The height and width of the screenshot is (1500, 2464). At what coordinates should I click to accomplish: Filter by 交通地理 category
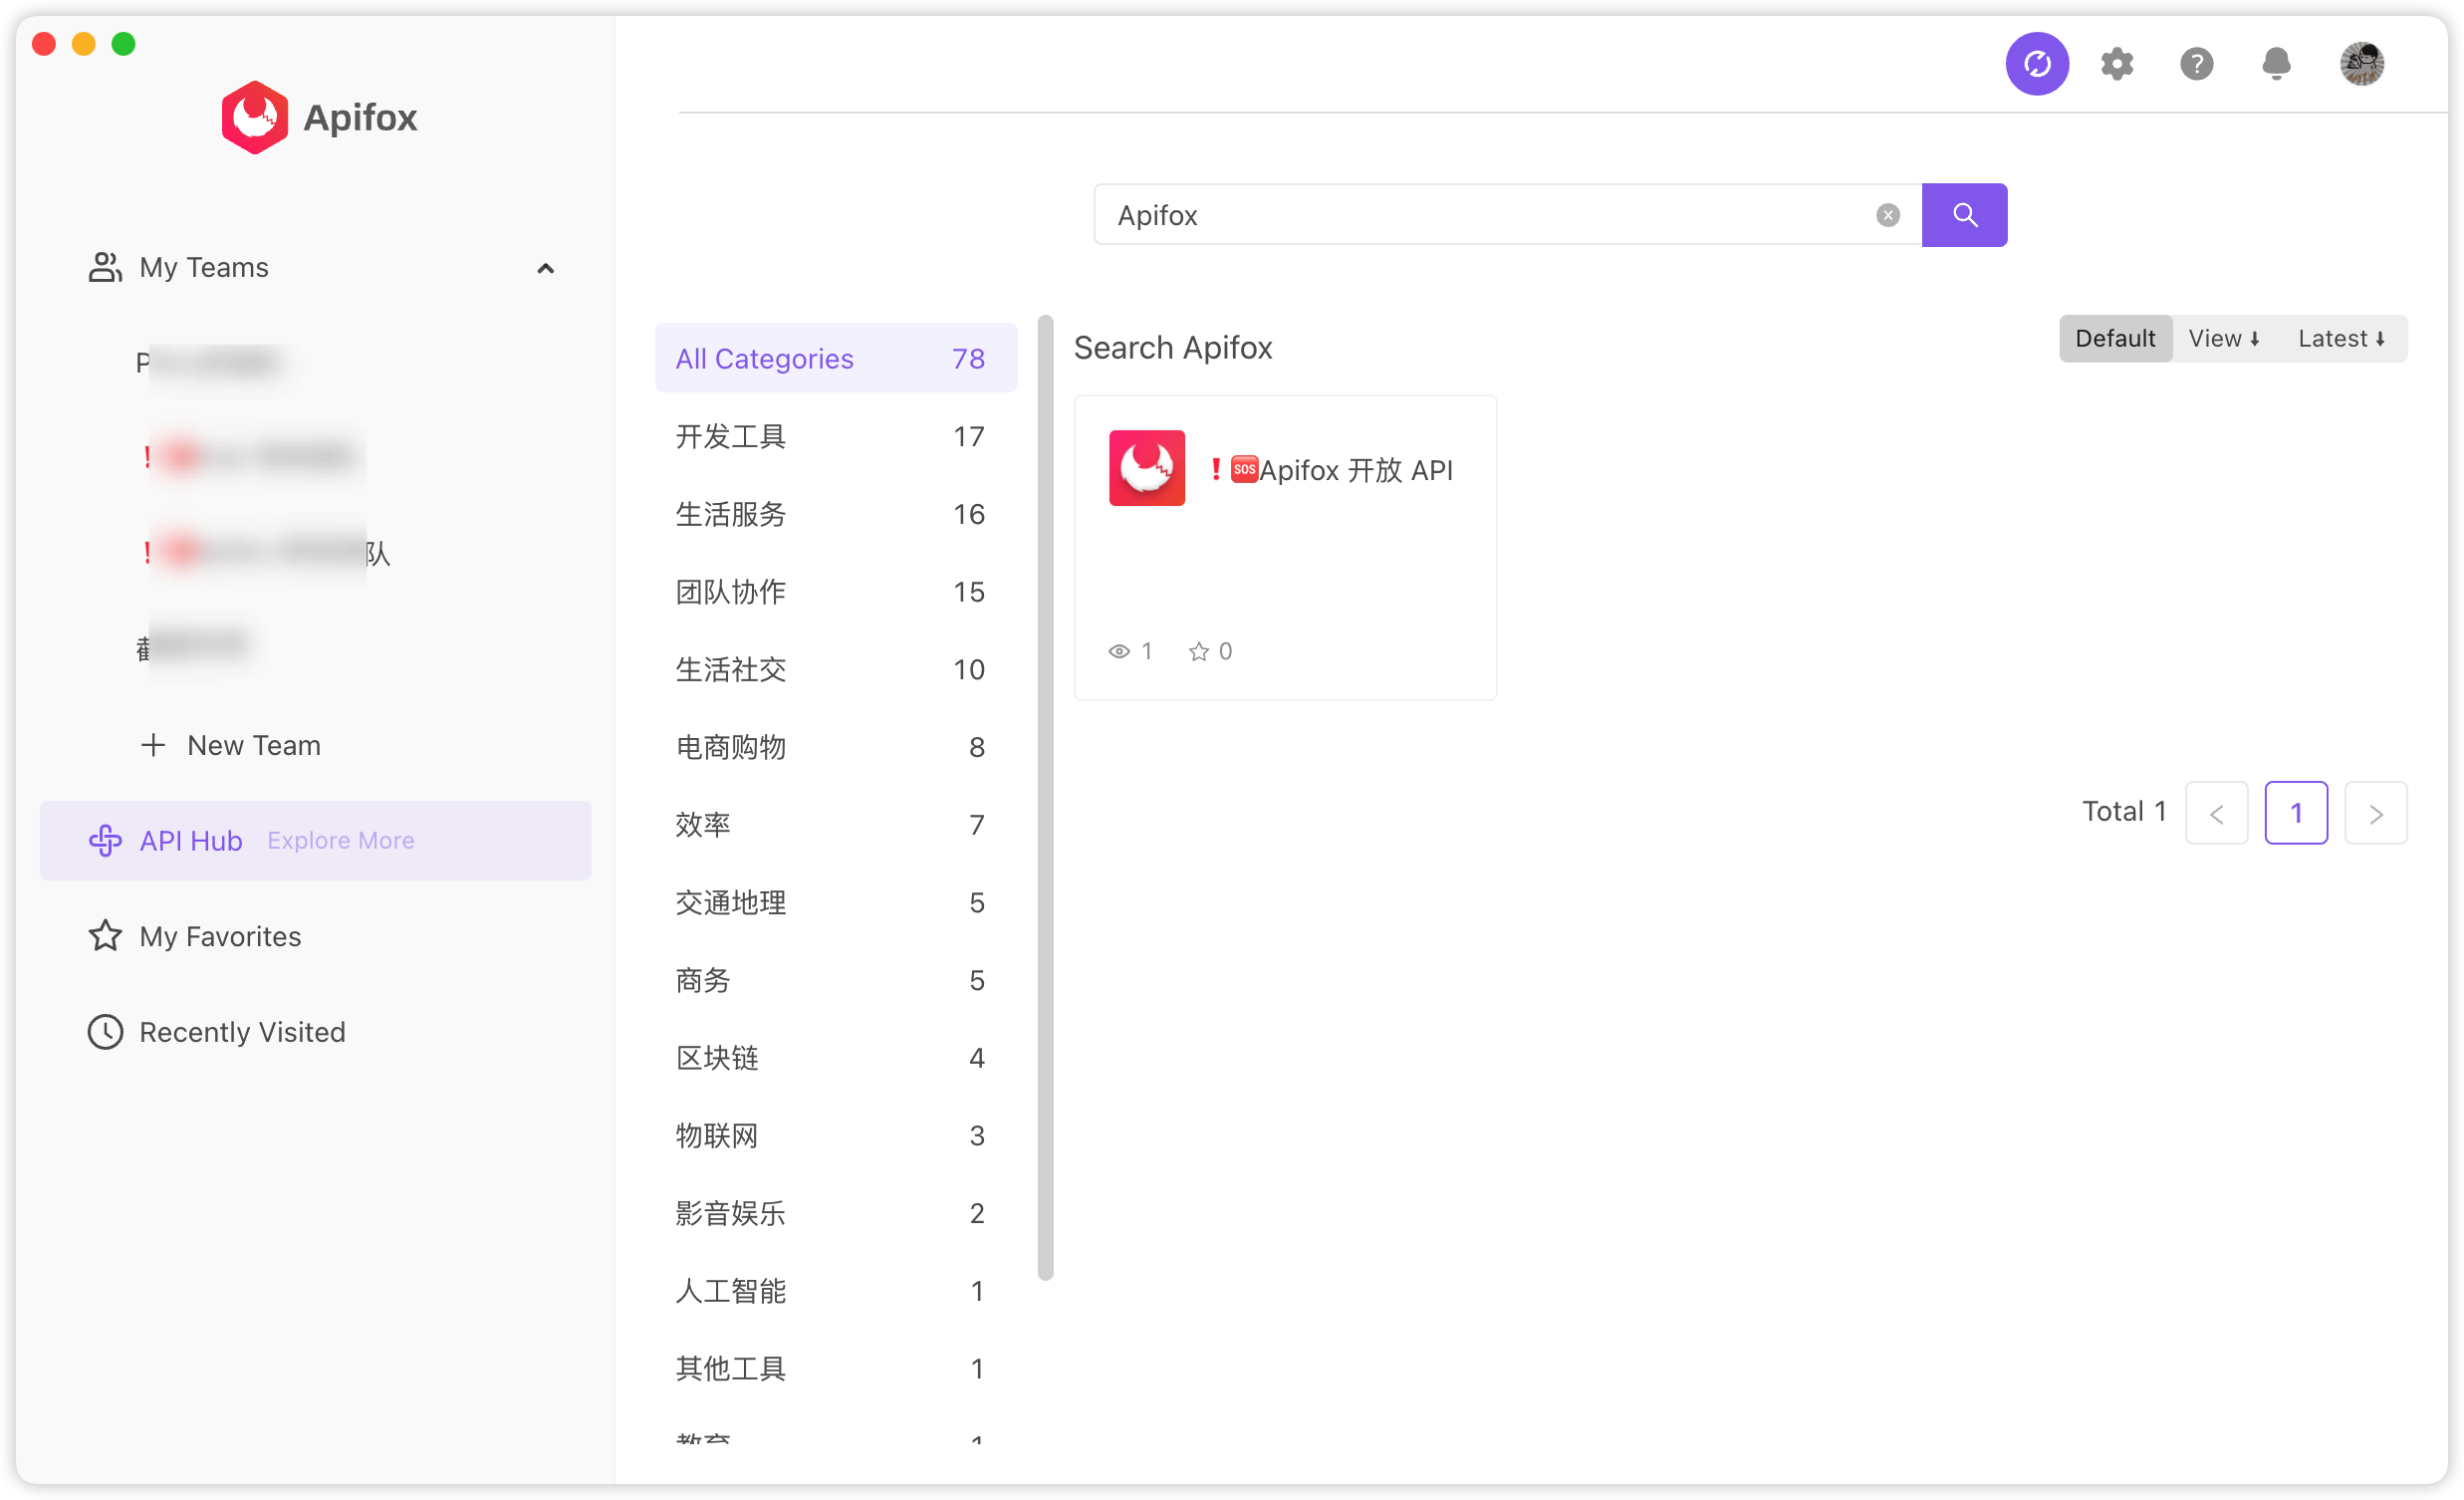(835, 903)
